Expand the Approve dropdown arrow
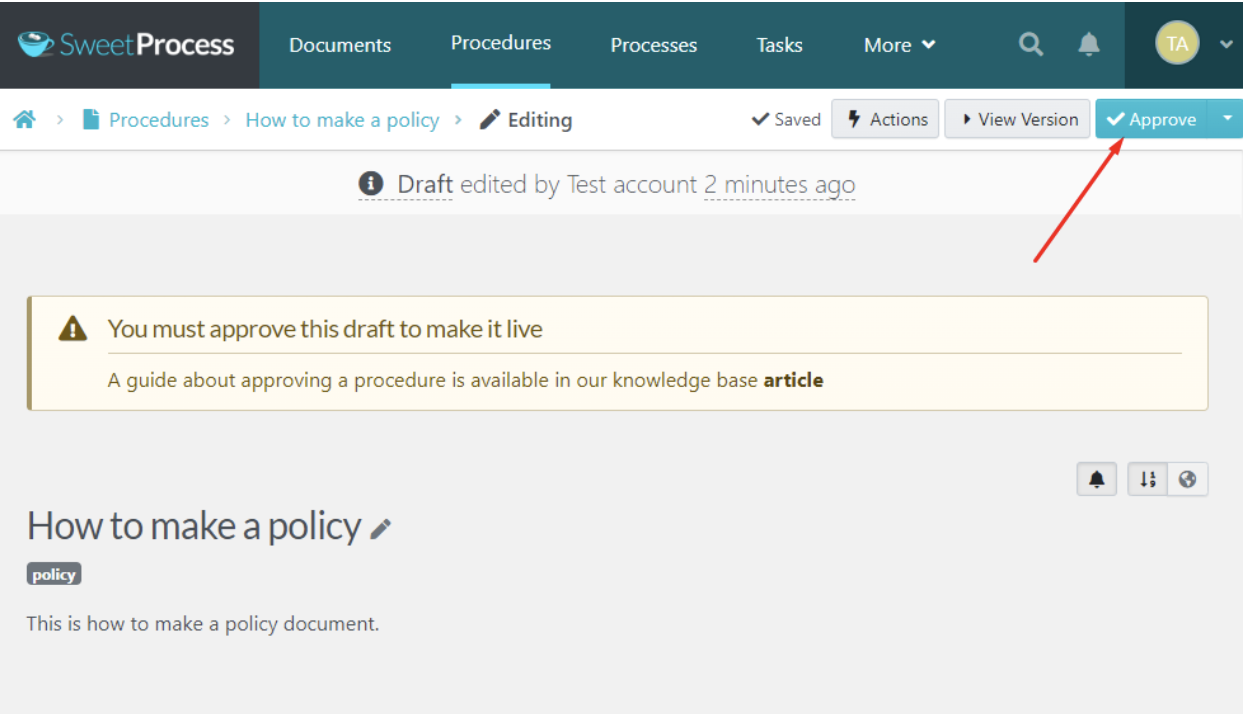 tap(1226, 119)
